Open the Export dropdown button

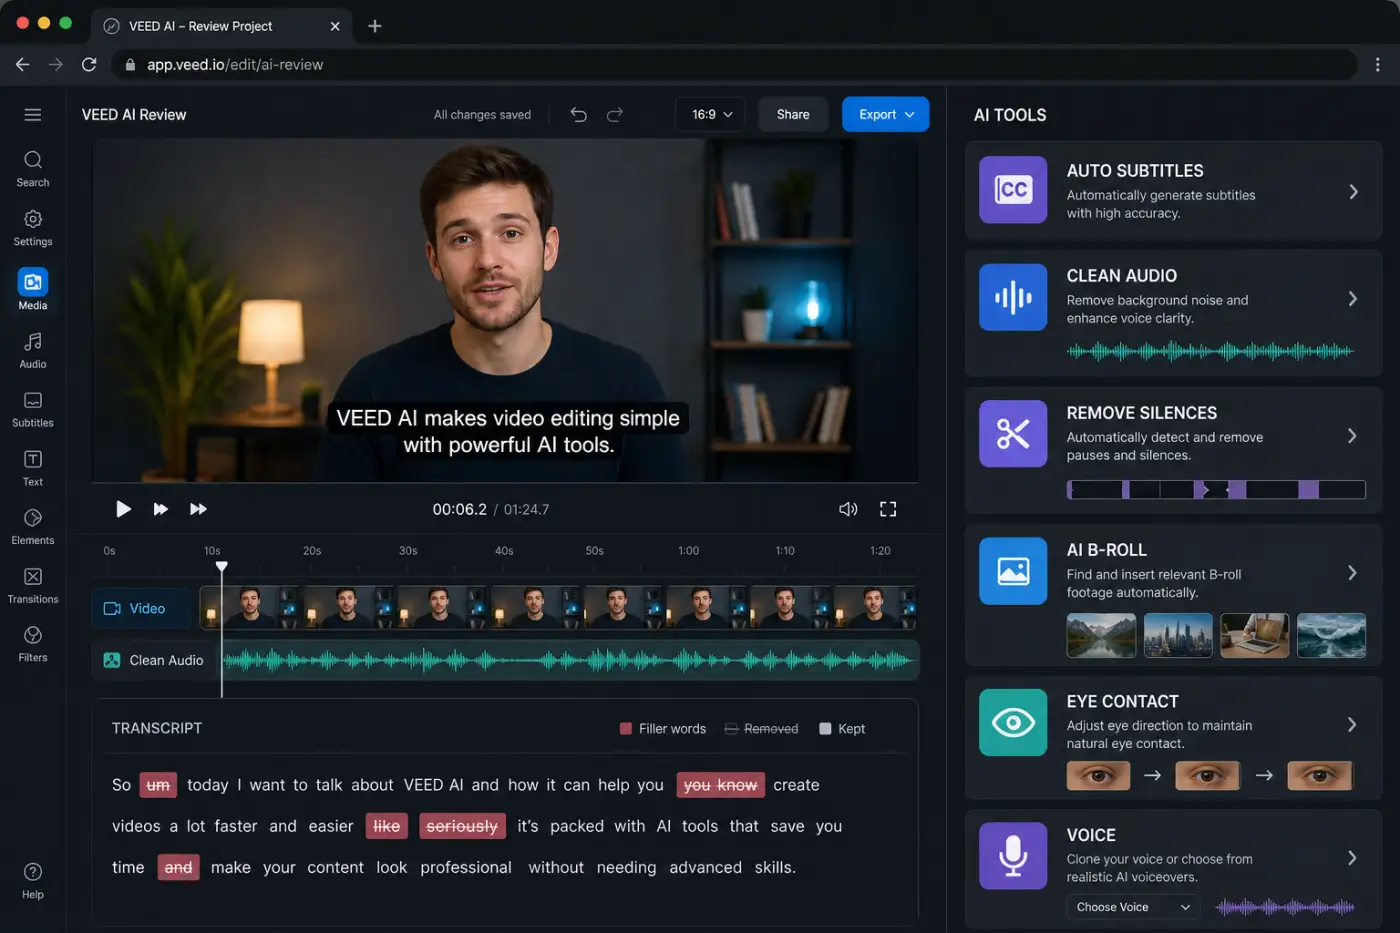(886, 115)
